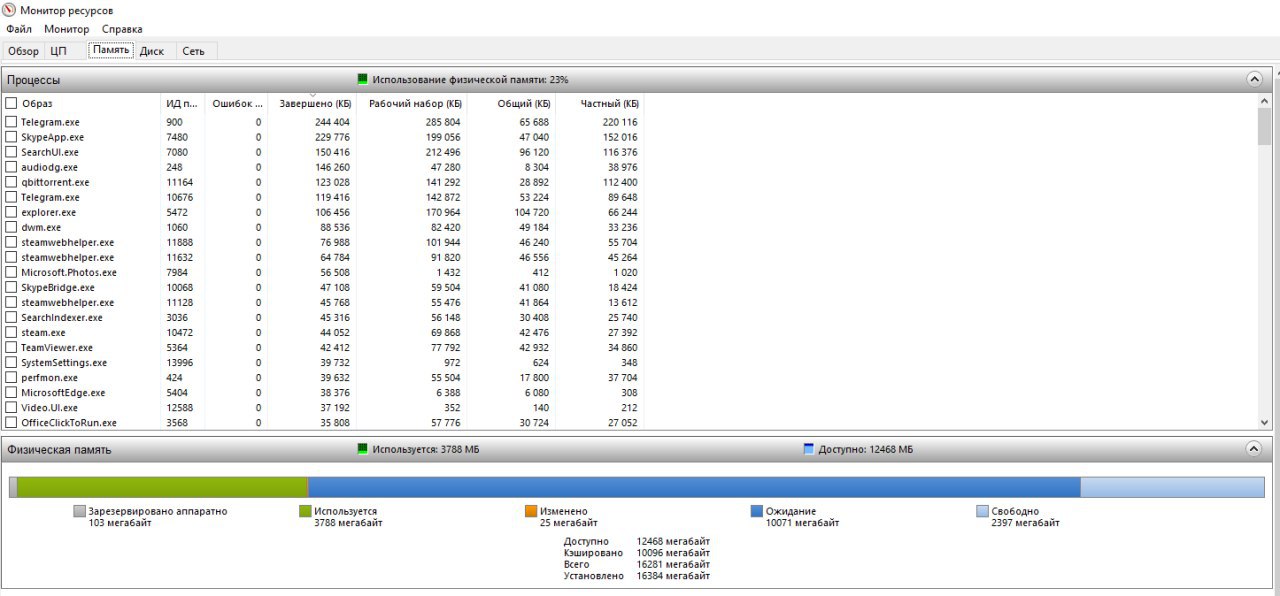Image resolution: width=1280 pixels, height=596 pixels.
Task: Click PID value 11128 of steamwebhelper.exe
Action: tap(180, 302)
